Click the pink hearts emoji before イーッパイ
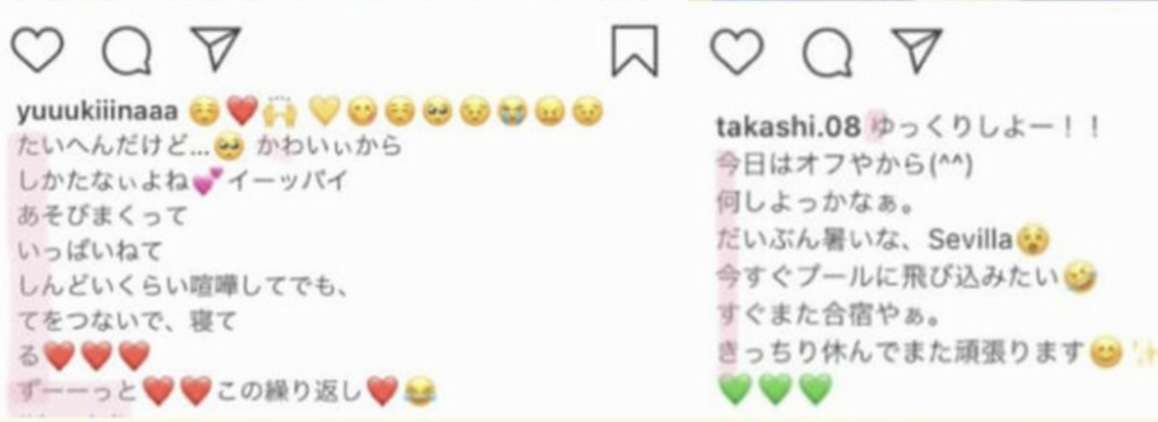Image resolution: width=1158 pixels, height=422 pixels. point(208,183)
